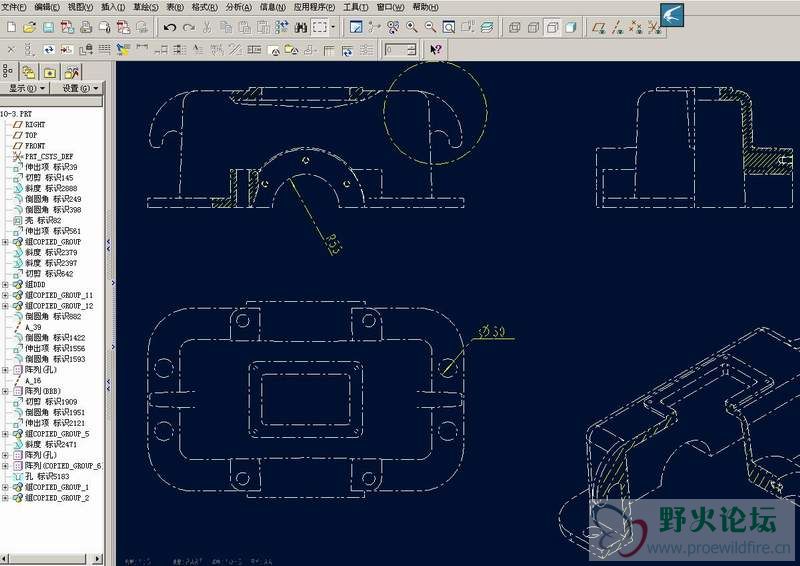
Task: Switch to wireframe display style
Action: [515, 27]
